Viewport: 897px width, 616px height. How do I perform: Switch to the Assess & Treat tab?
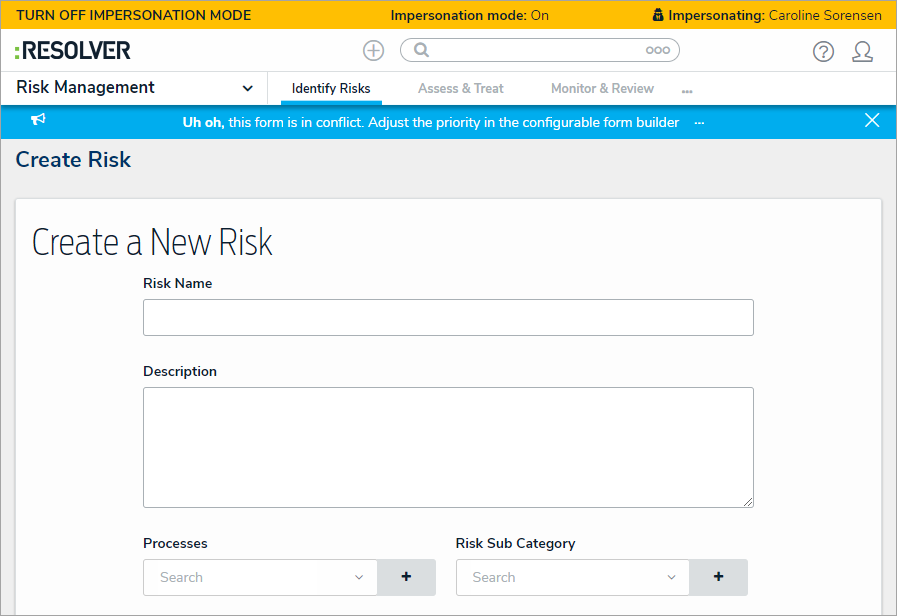pos(461,89)
